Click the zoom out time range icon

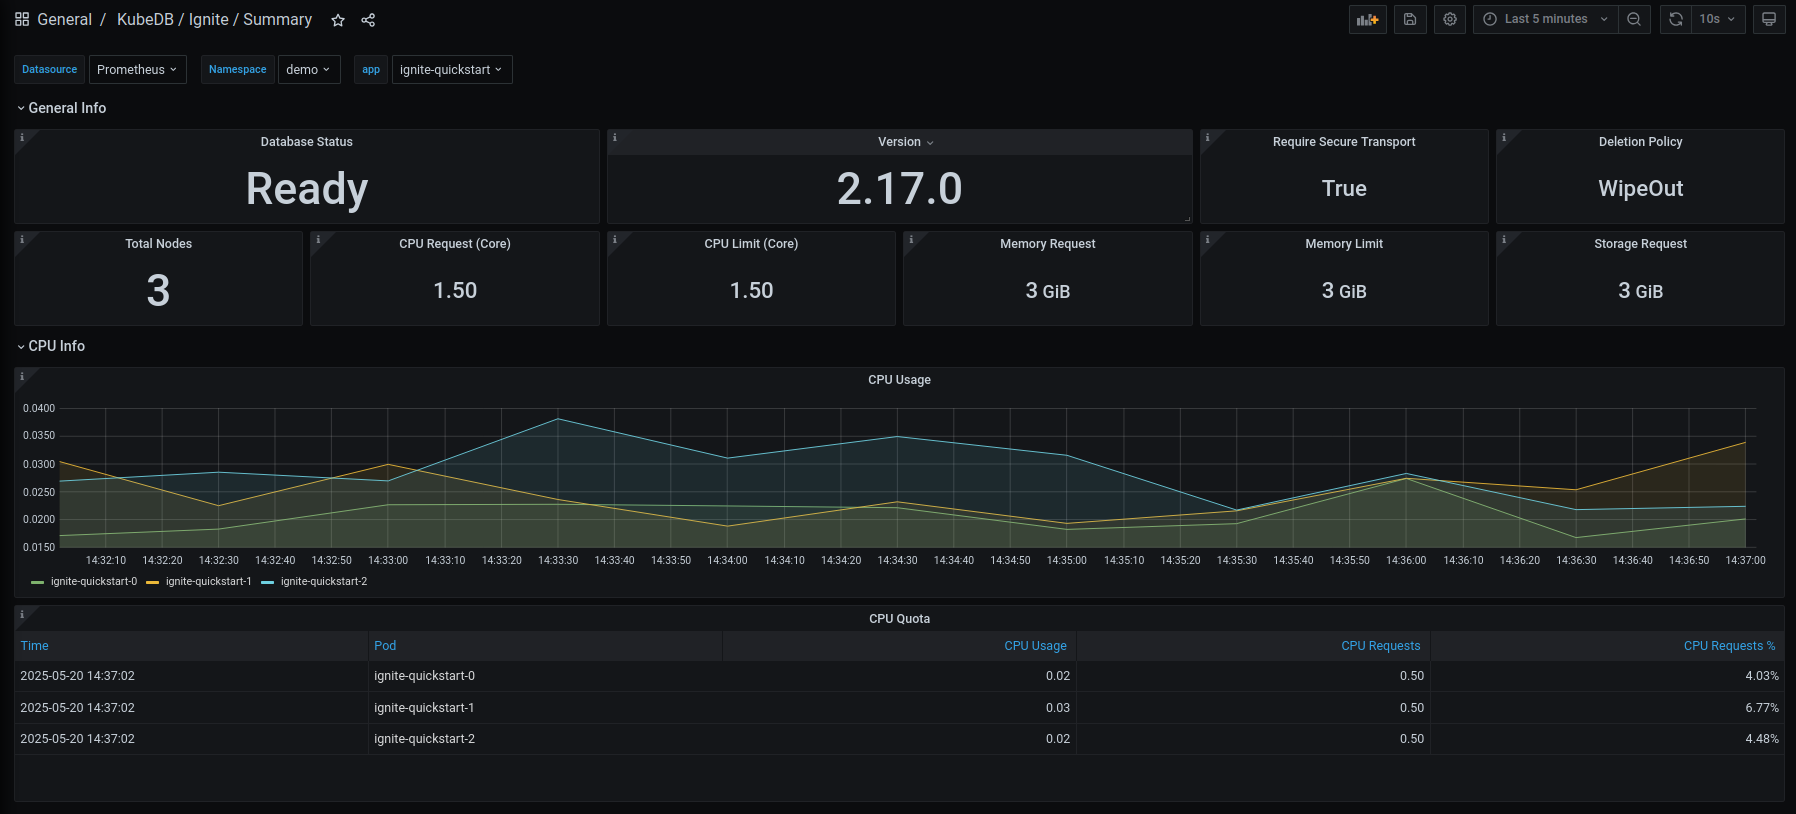(1634, 19)
